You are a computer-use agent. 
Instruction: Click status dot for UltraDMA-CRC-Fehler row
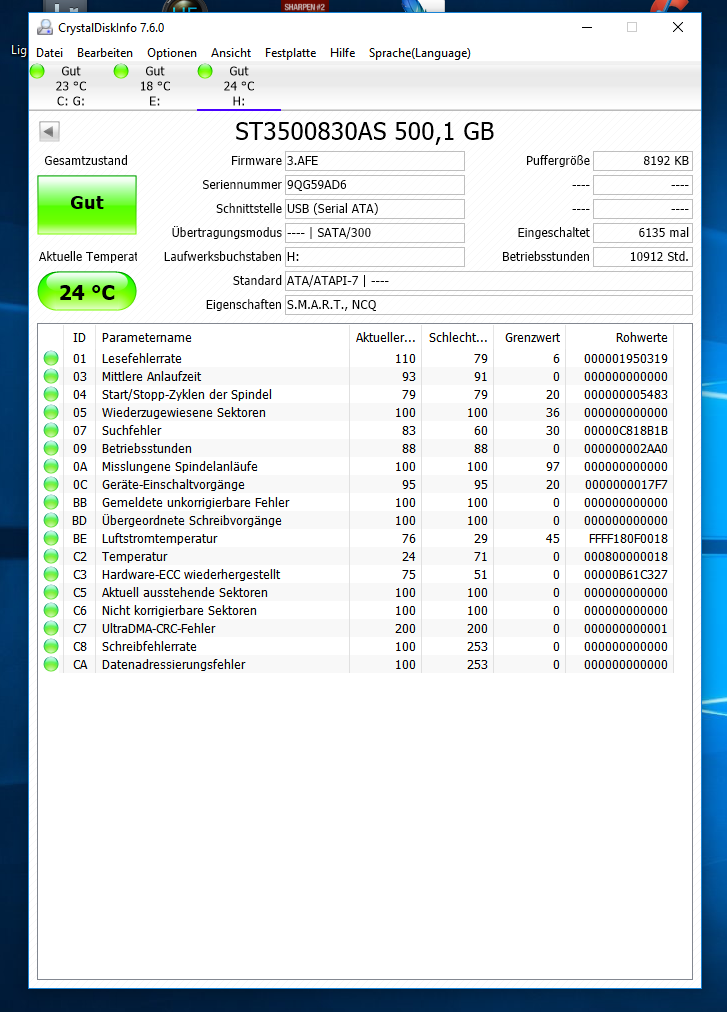(51, 629)
